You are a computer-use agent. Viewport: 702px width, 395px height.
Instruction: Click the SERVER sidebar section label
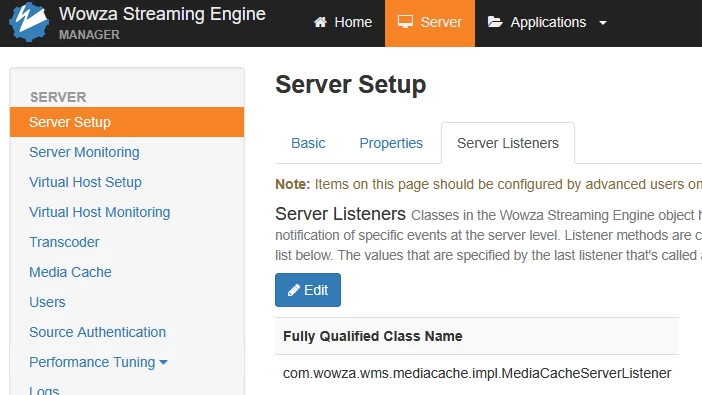[x=58, y=97]
